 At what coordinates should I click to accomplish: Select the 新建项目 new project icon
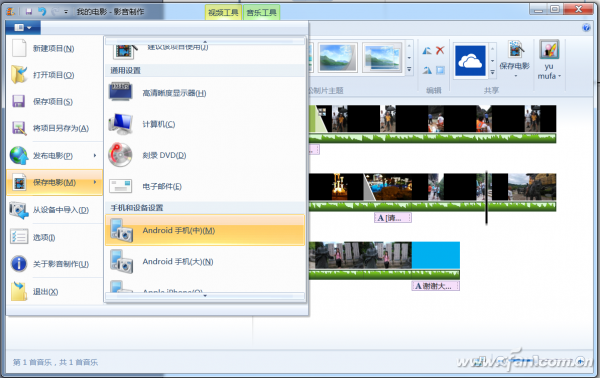point(19,48)
